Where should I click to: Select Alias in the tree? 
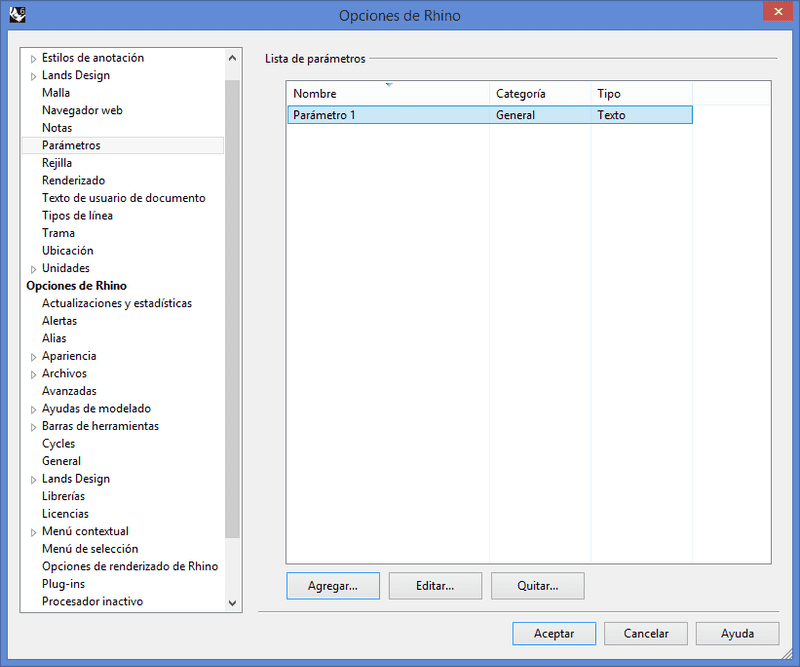54,338
